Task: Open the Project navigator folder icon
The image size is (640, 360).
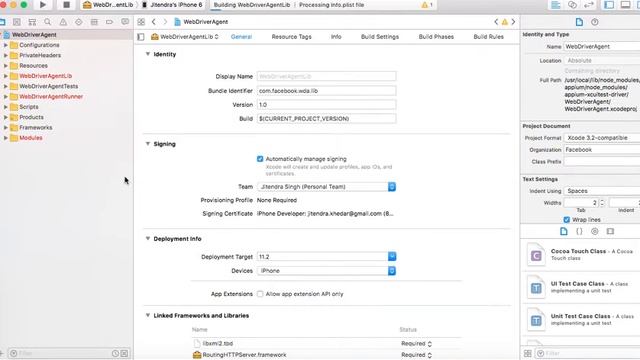Action: pos(2,22)
